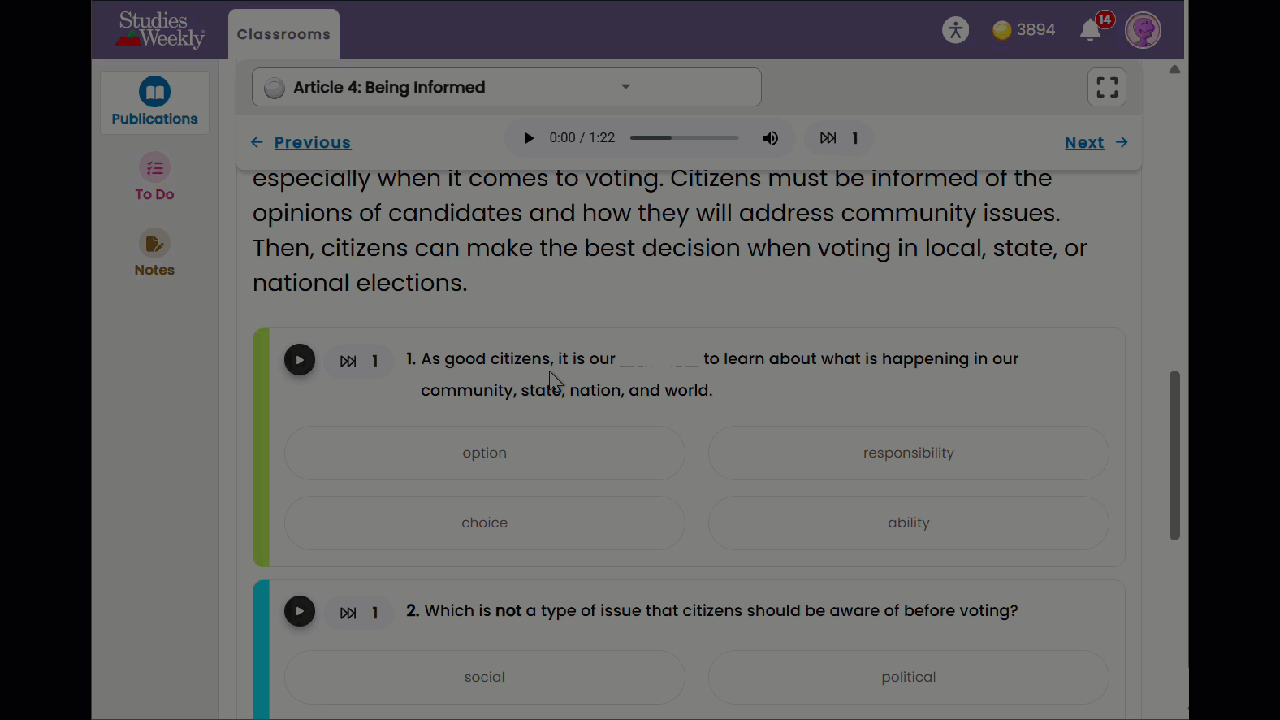Mute the article audio volume
Viewport: 1280px width, 720px height.
pyautogui.click(x=770, y=138)
